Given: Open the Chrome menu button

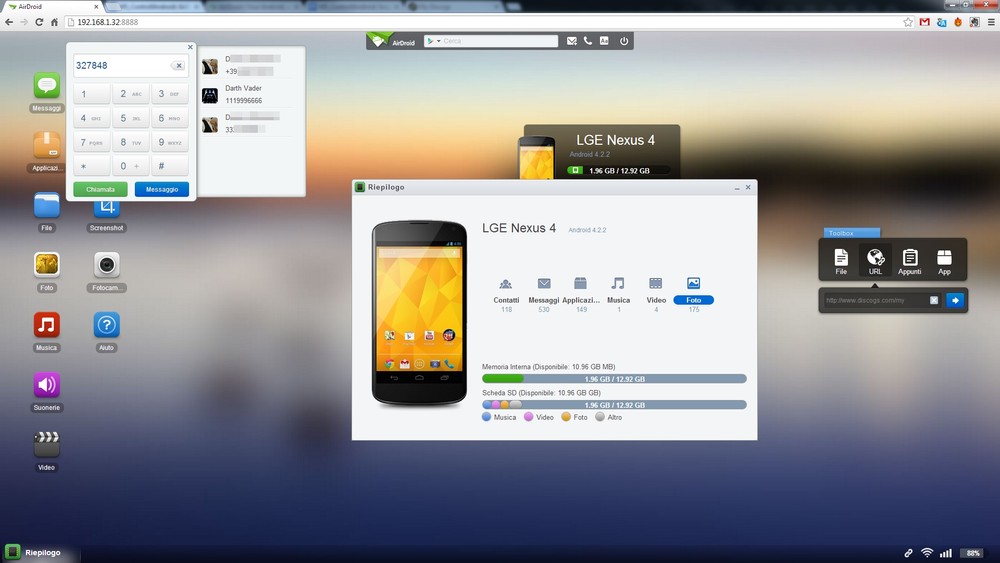Looking at the screenshot, I should coord(991,22).
